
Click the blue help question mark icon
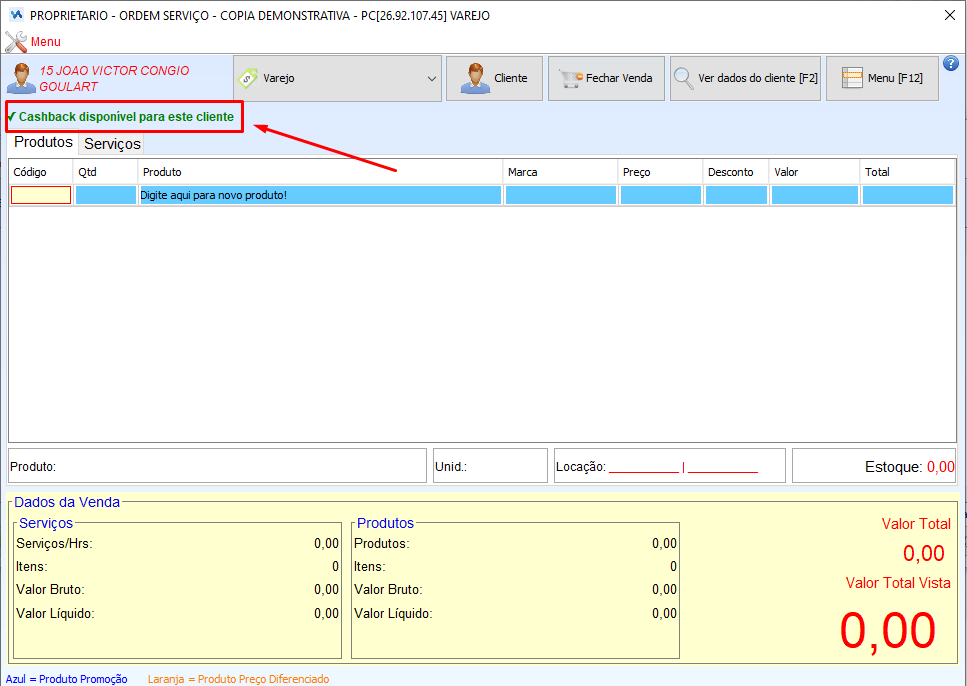[x=951, y=63]
